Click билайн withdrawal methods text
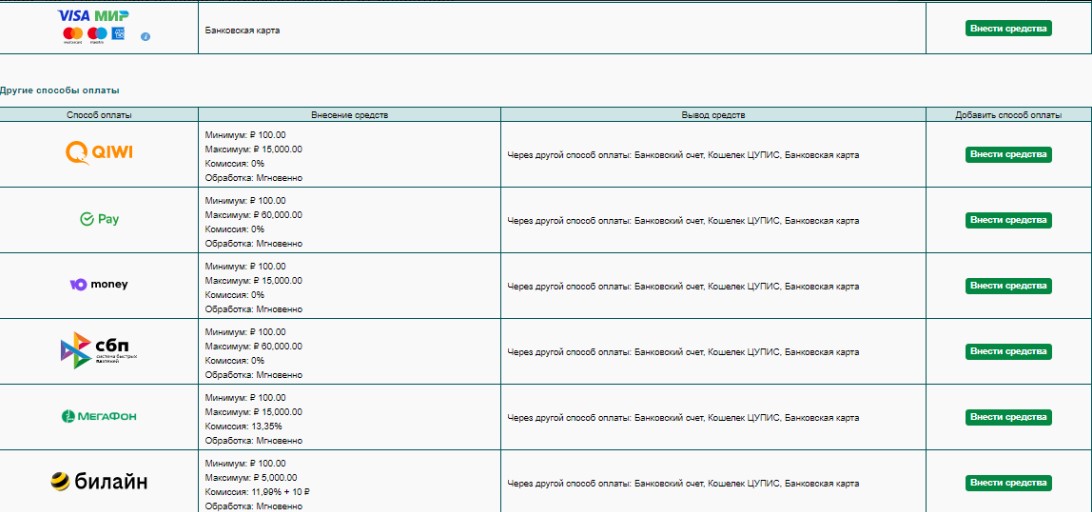 tap(683, 483)
